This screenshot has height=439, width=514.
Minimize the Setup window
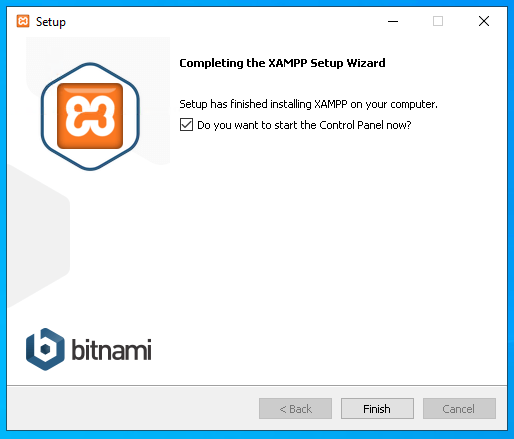point(393,21)
